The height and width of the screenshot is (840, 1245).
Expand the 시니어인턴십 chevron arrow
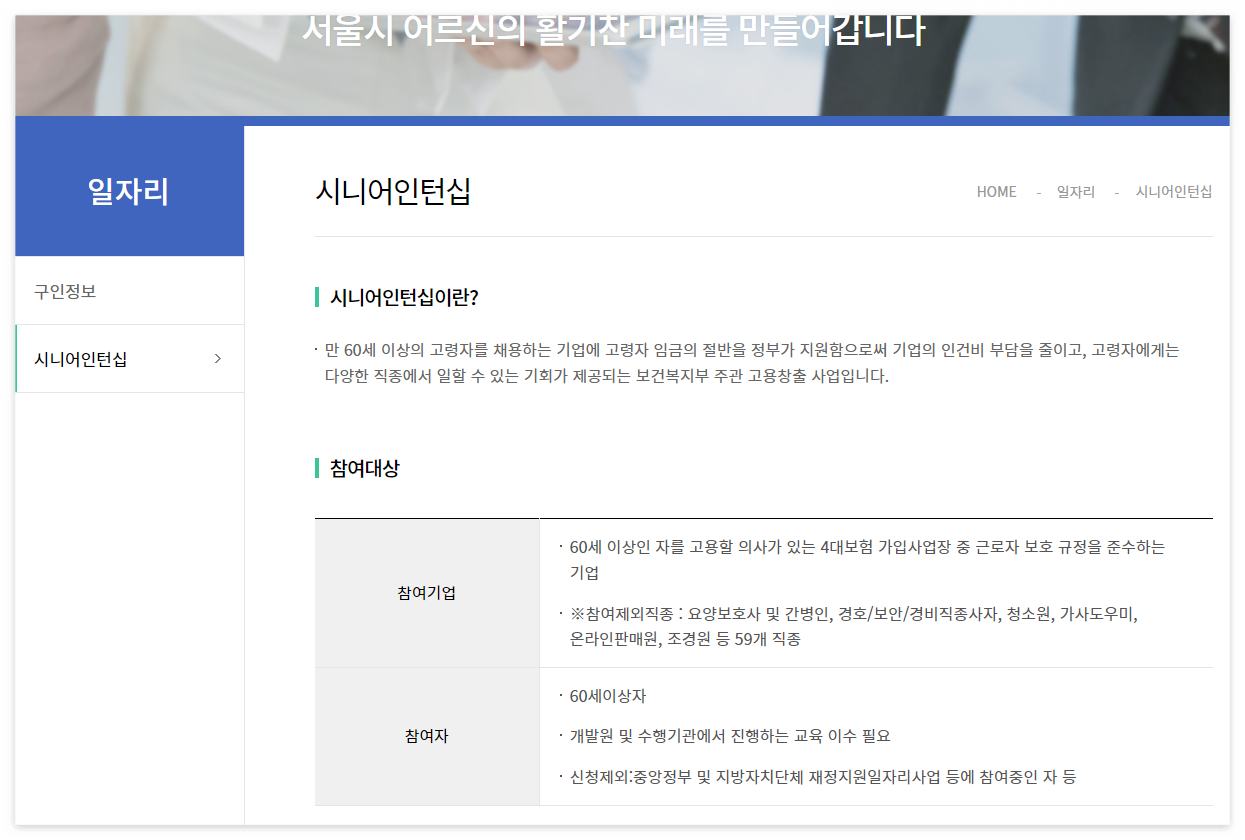pos(218,358)
